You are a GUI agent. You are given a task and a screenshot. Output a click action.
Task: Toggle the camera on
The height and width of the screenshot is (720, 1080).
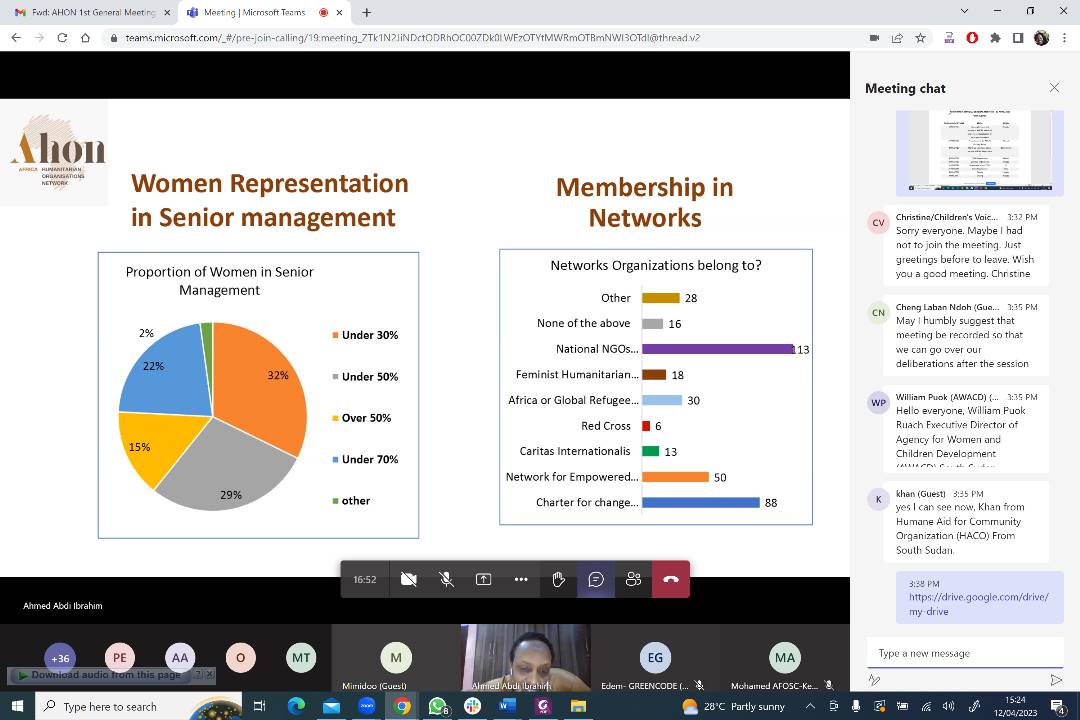point(409,579)
